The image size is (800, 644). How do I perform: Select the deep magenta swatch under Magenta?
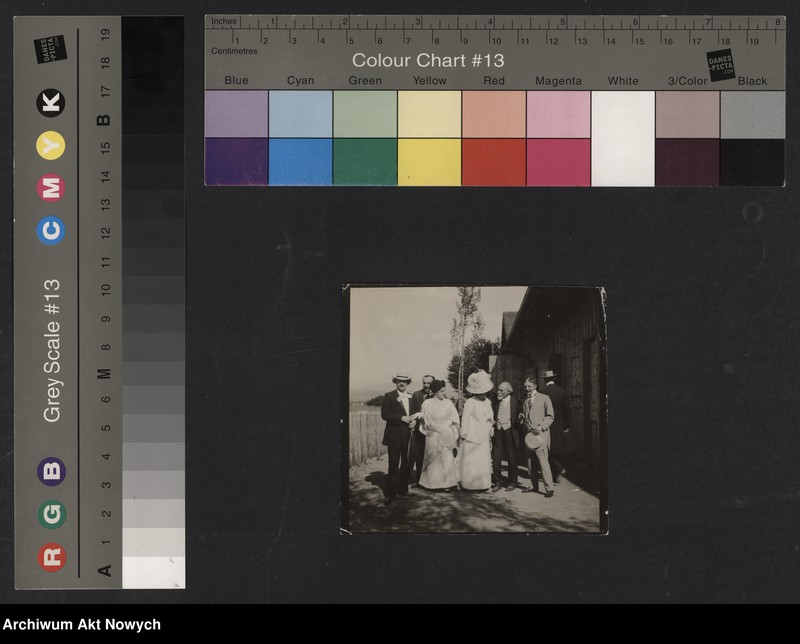(x=558, y=162)
